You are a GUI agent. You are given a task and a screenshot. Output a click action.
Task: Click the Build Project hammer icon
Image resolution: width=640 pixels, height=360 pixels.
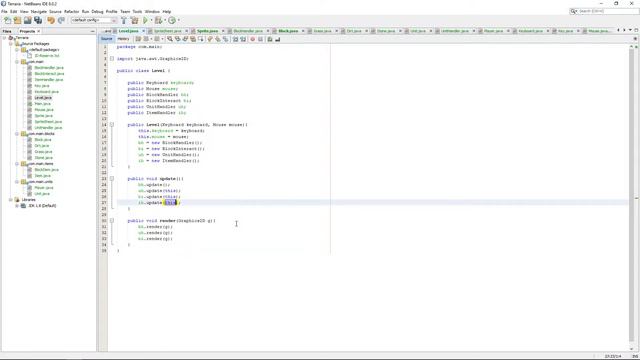pos(124,20)
